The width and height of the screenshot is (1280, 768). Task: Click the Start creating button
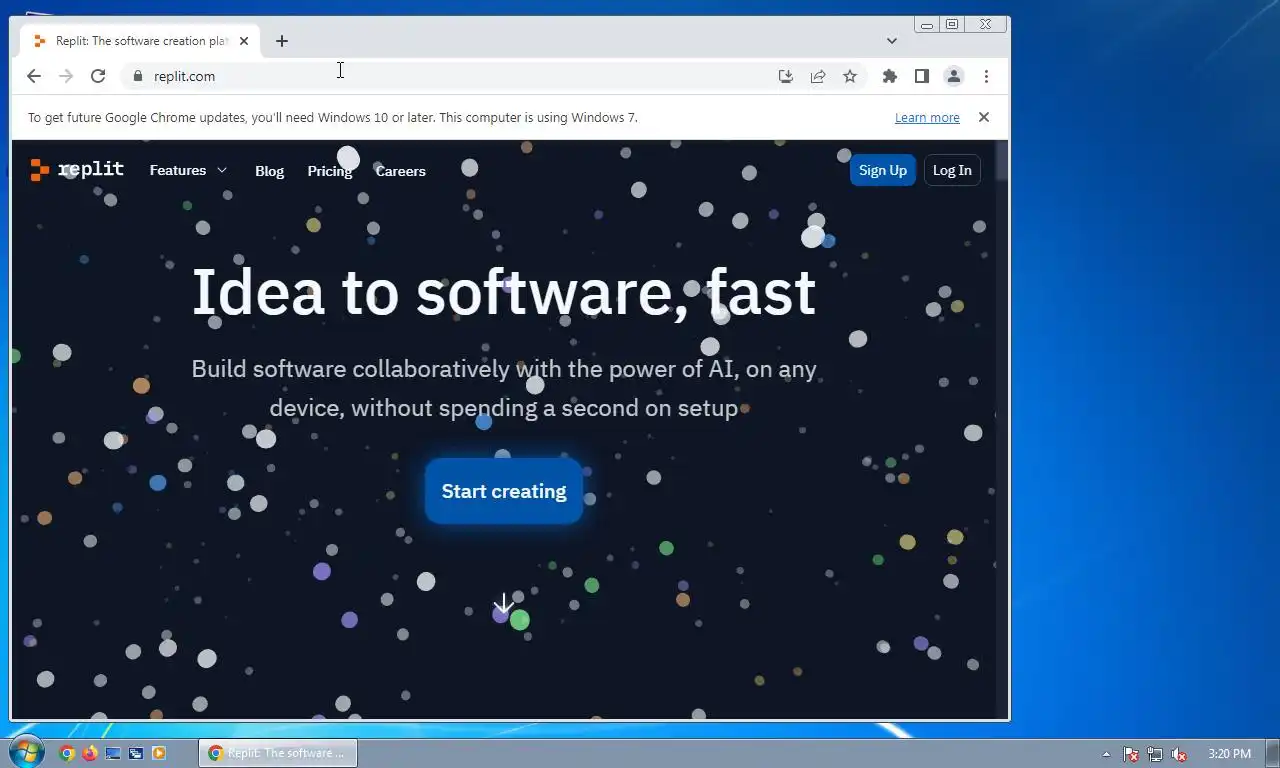(x=504, y=491)
